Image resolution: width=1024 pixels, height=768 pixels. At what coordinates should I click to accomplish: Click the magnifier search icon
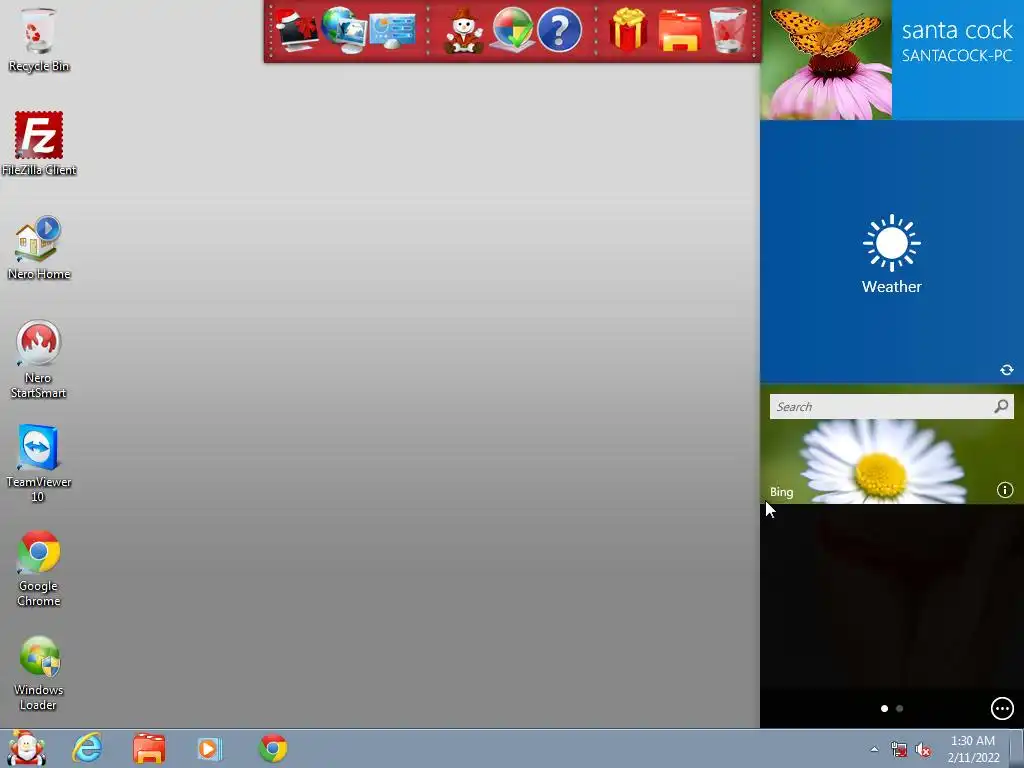click(x=1001, y=406)
